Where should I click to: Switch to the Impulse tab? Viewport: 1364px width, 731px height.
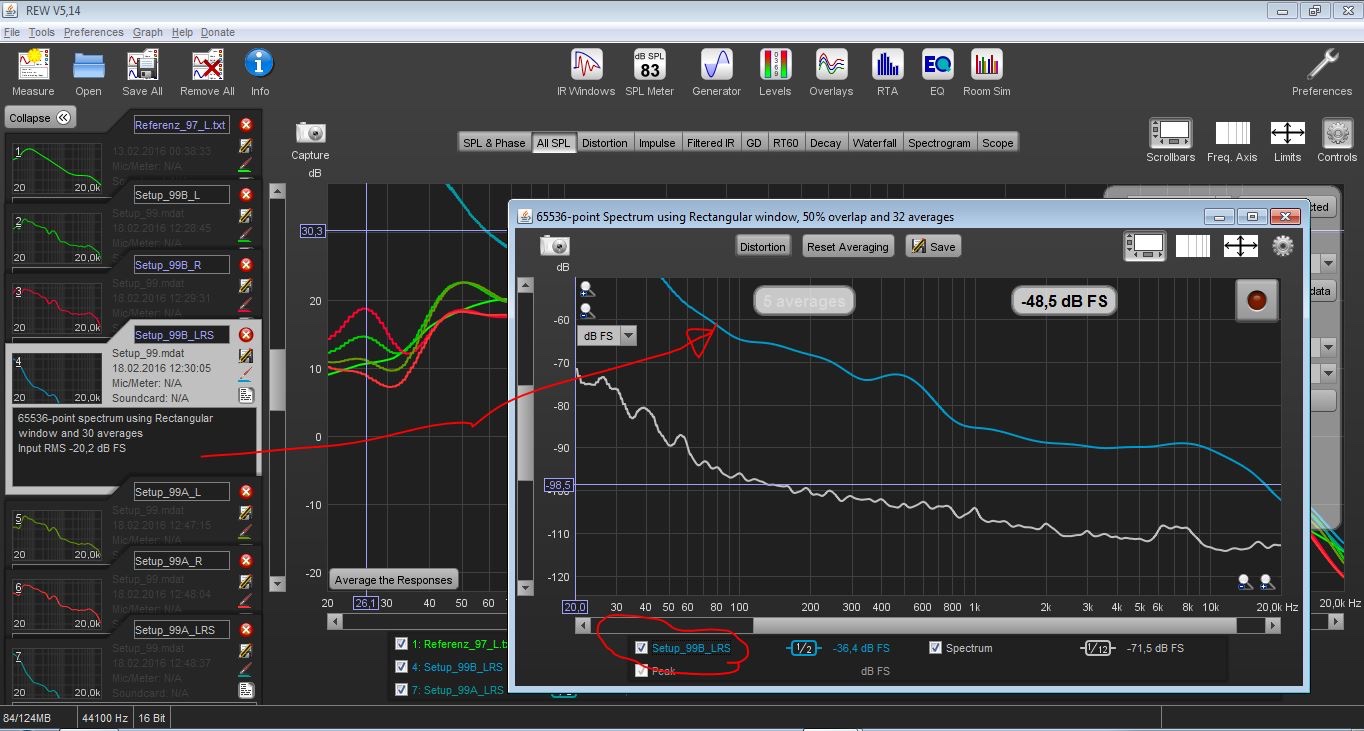point(657,143)
